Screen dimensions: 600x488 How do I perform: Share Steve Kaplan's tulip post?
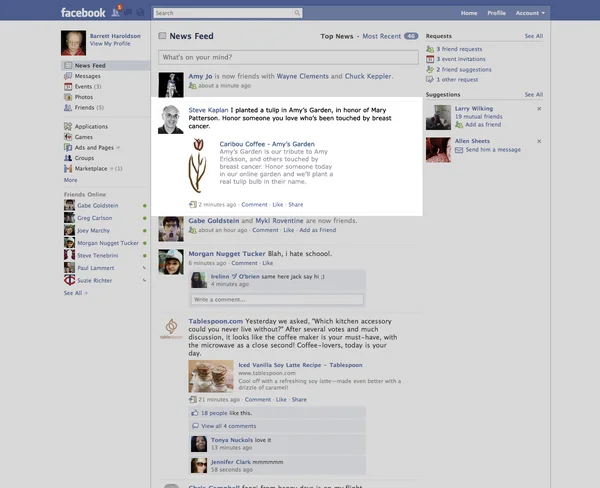295,205
